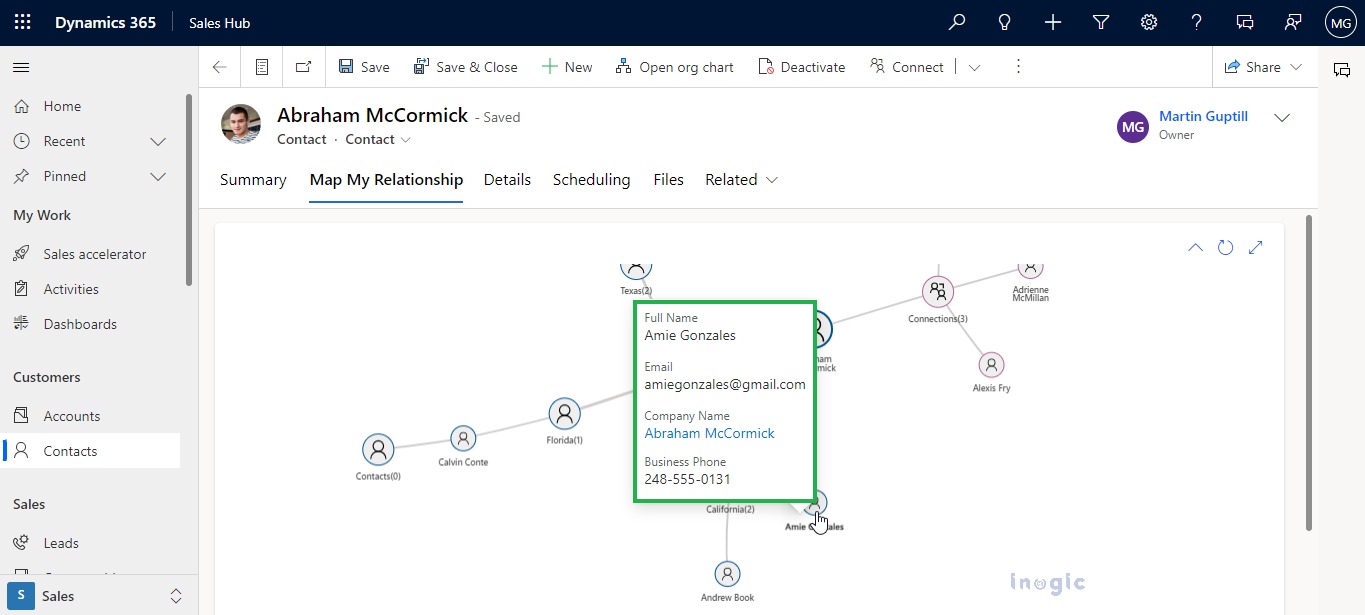1365x615 pixels.
Task: Open Teams chats via the conversation icon
Action: coord(1244,21)
